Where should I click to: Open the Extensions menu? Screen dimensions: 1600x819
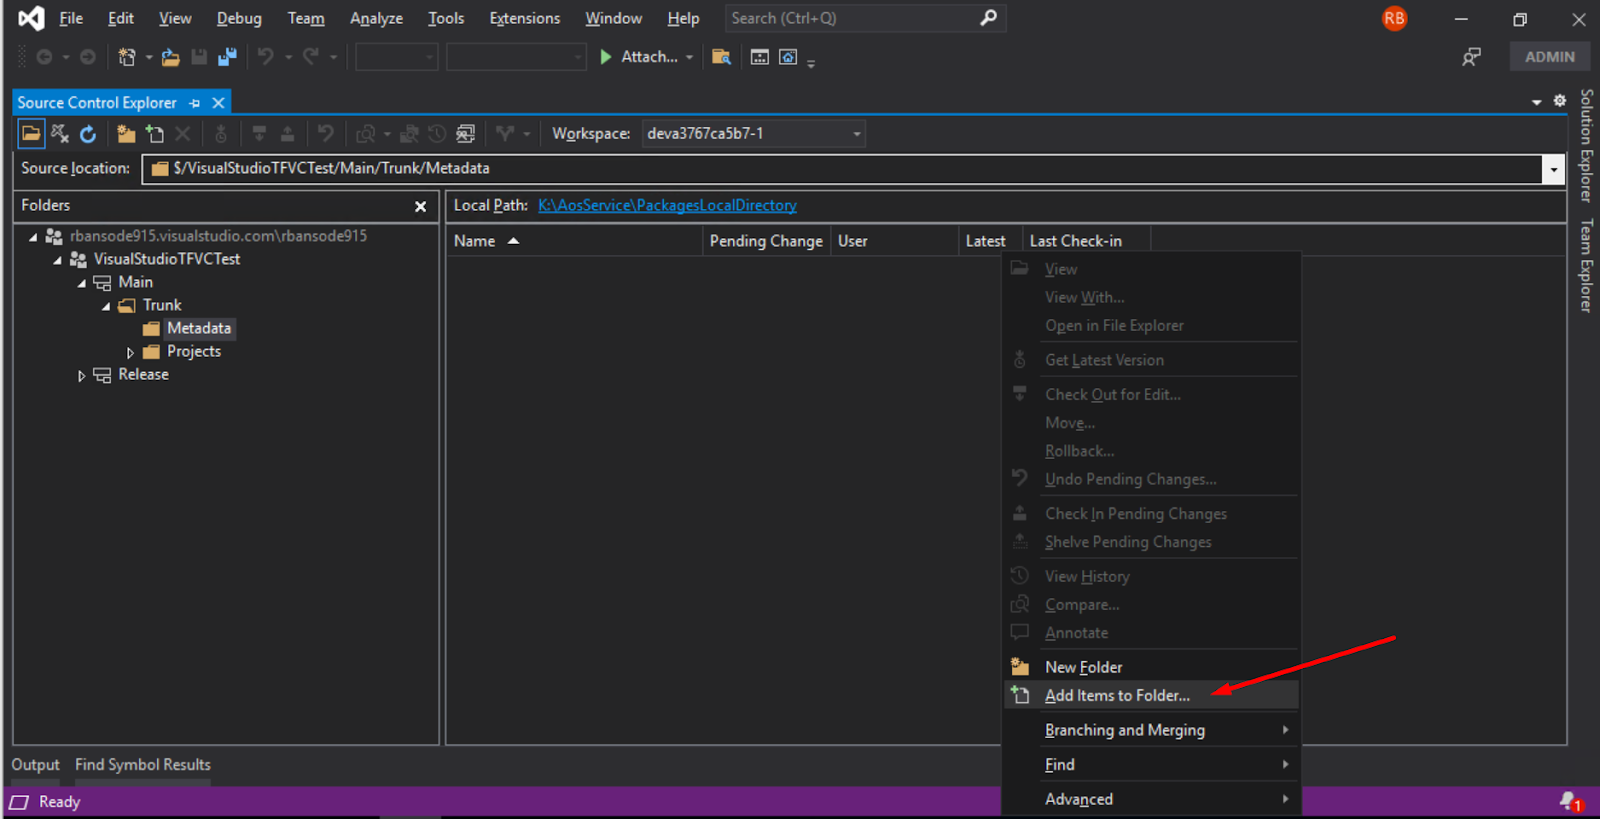(525, 18)
